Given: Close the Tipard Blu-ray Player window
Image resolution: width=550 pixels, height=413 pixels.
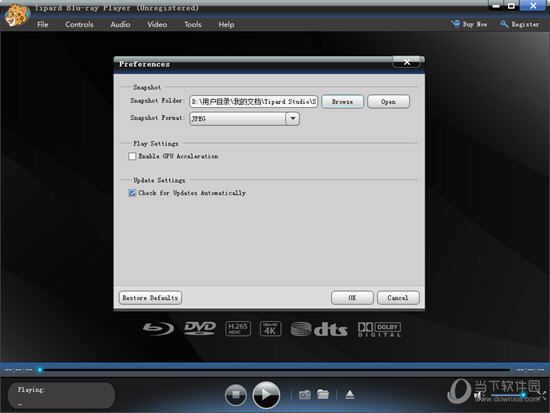Looking at the screenshot, I should click(533, 6).
